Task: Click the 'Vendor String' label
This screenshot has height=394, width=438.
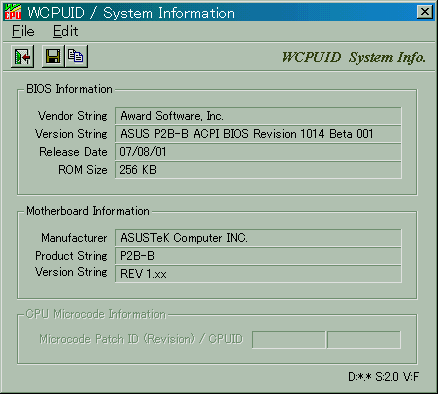Action: coord(73,116)
